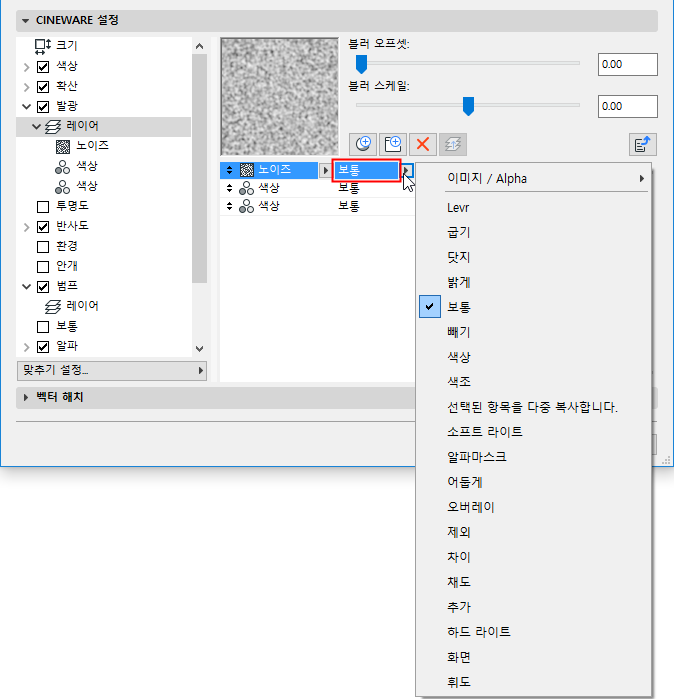
Task: Enable the 안개 checkbox
Action: [43, 267]
